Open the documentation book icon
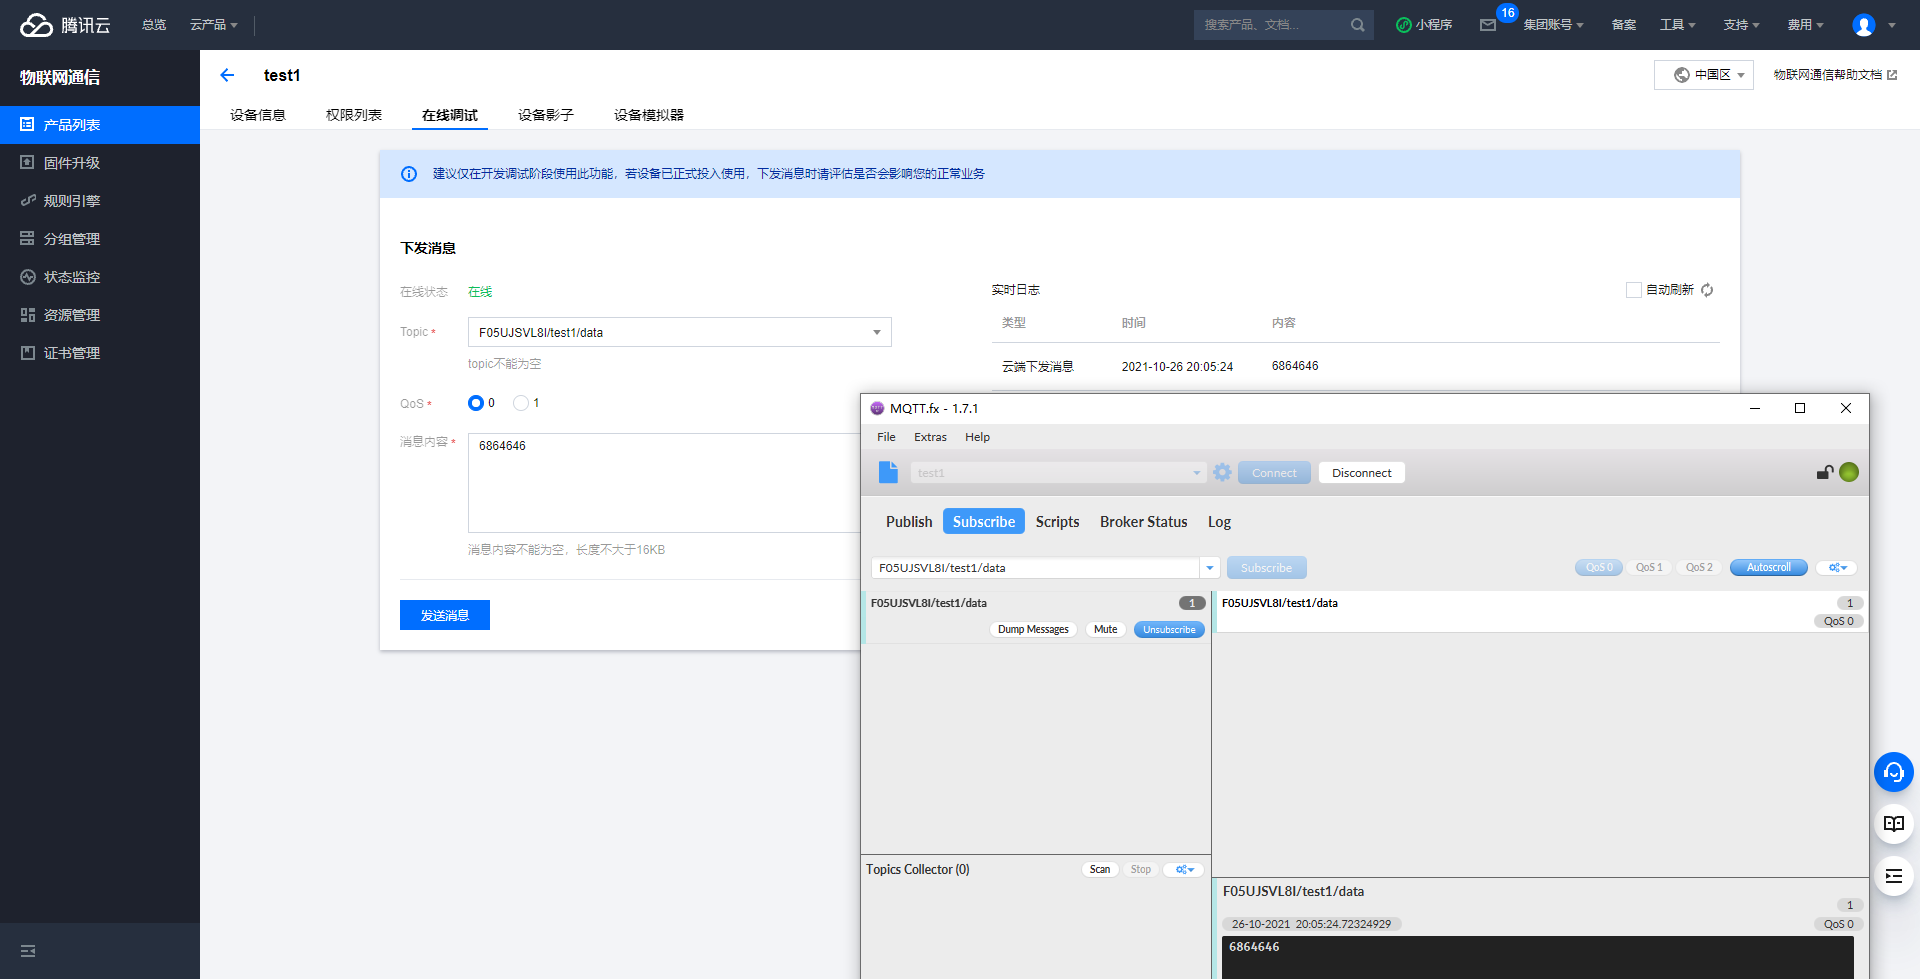The height and width of the screenshot is (979, 1920). pos(1893,824)
